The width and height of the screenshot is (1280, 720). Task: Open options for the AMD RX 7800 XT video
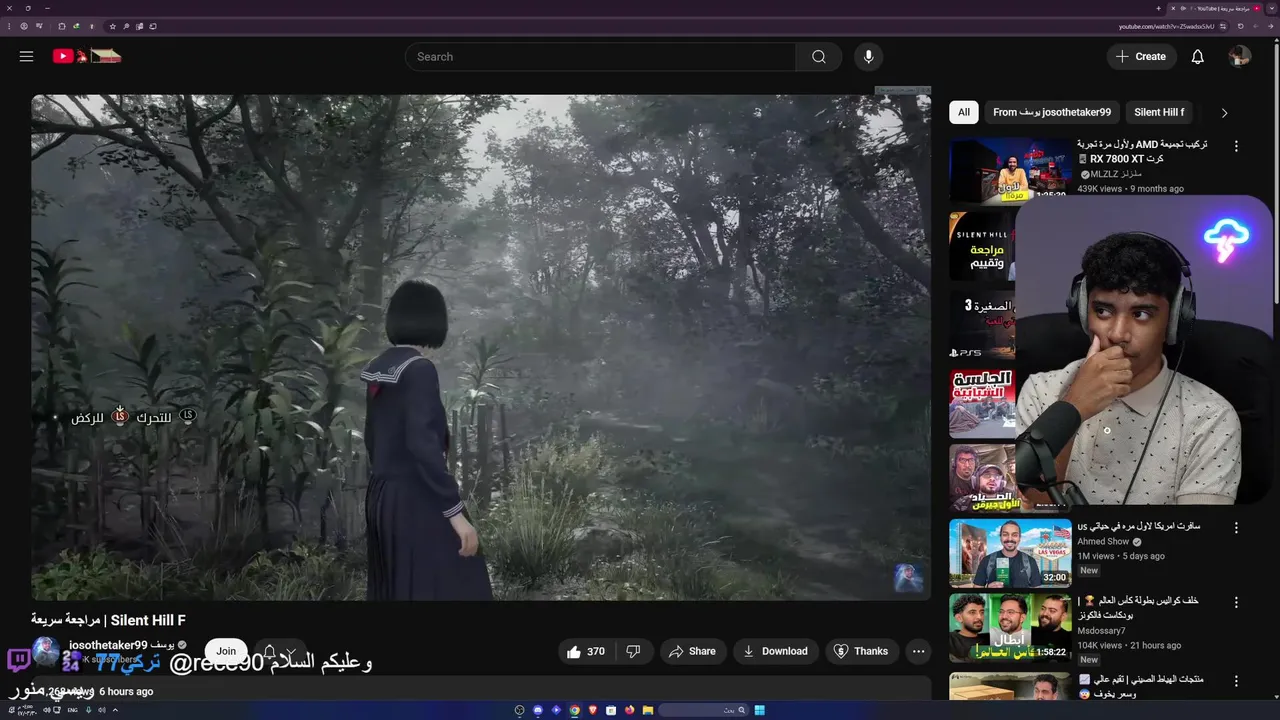1236,146
